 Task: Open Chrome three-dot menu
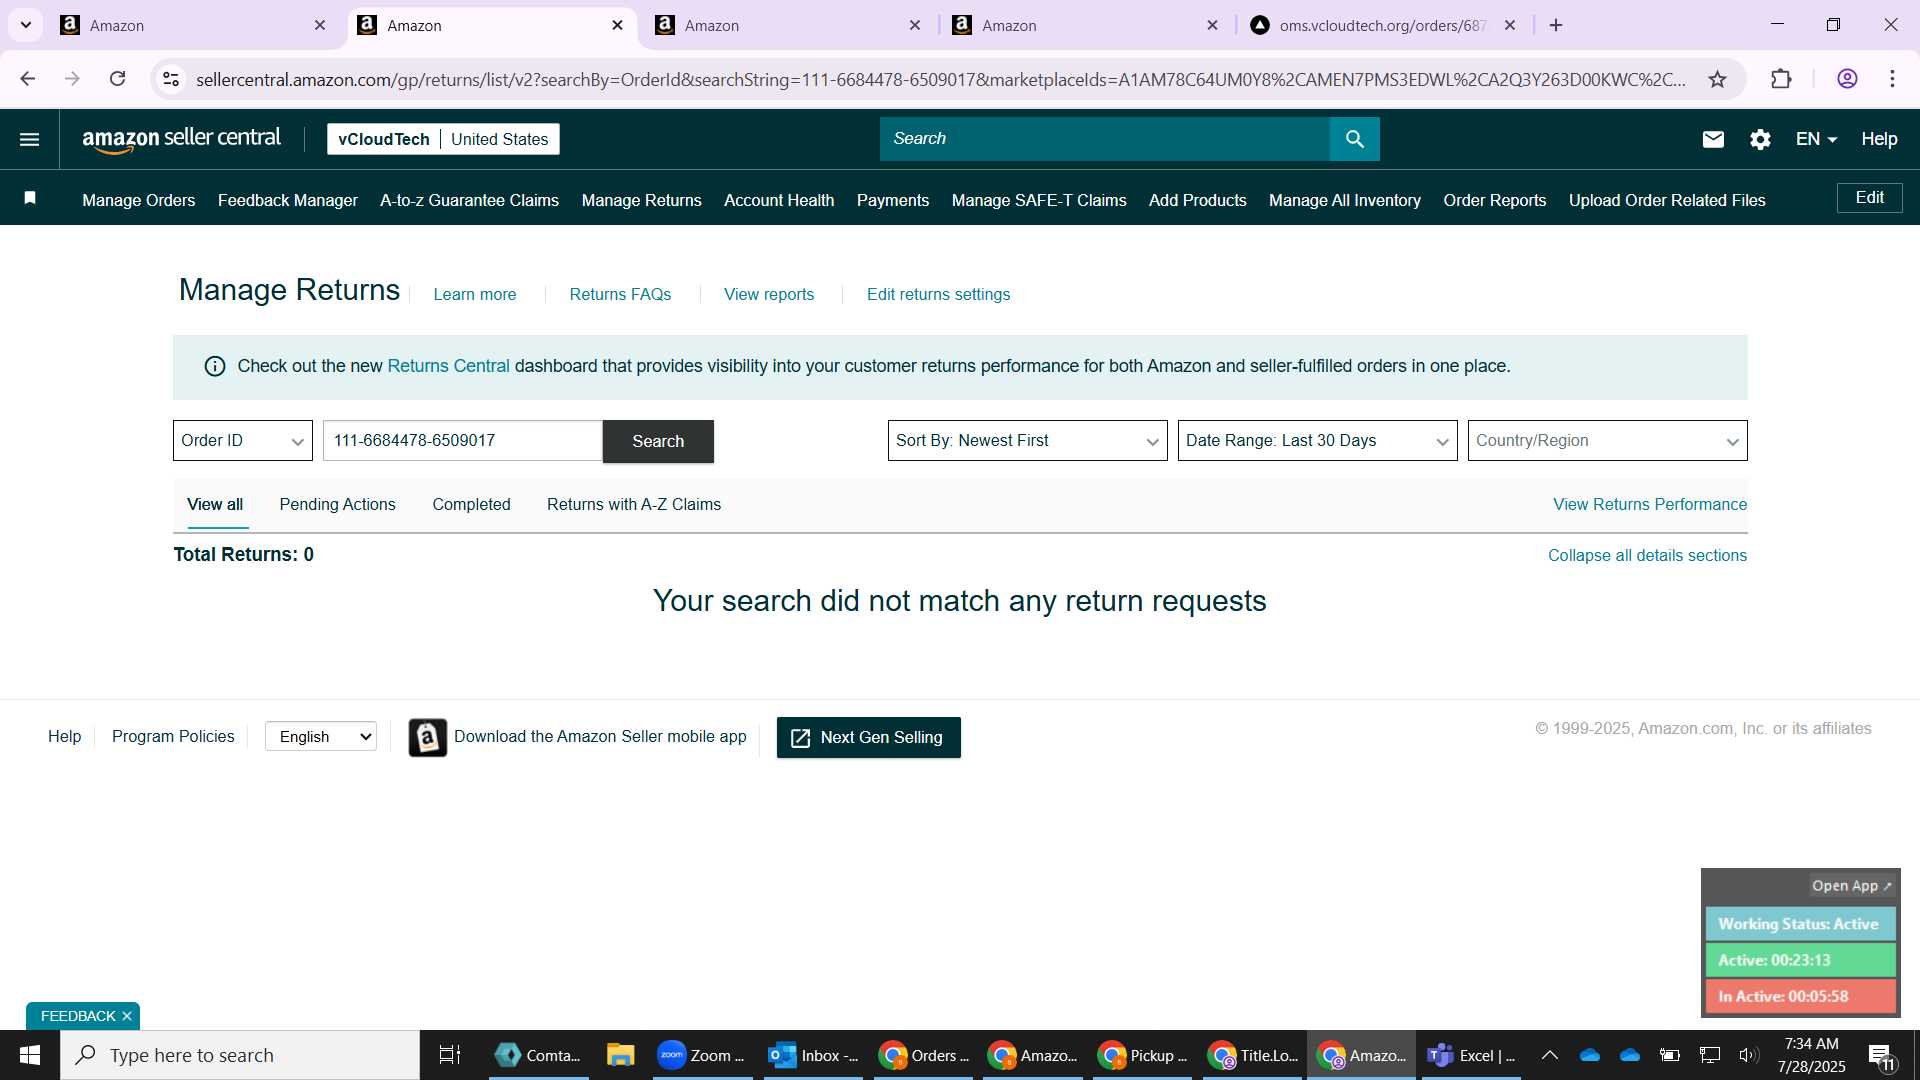pos(1892,79)
